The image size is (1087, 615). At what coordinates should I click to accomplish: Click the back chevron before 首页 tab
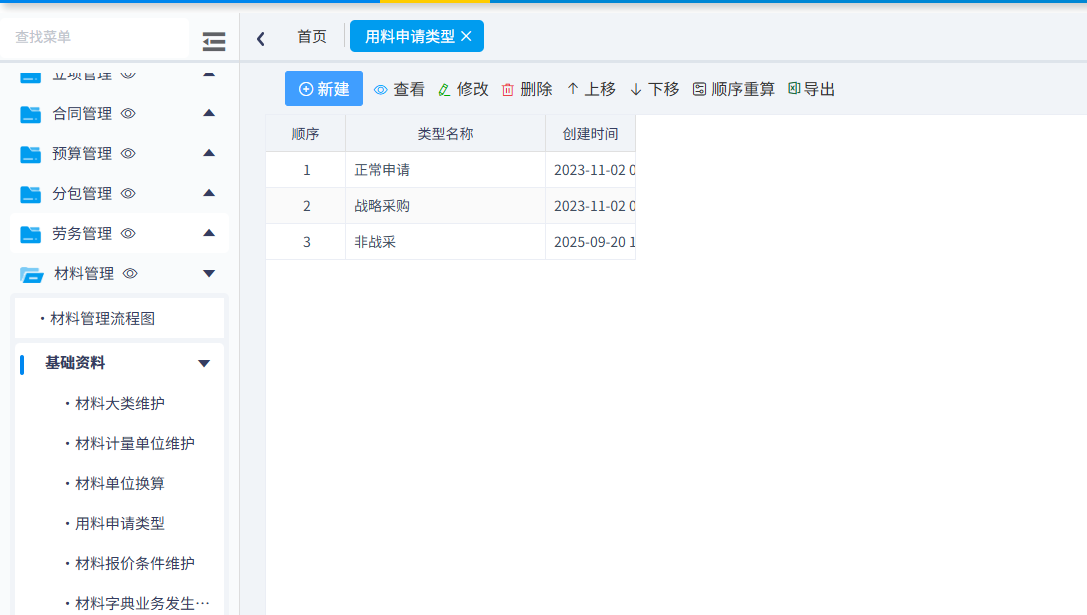click(x=261, y=39)
